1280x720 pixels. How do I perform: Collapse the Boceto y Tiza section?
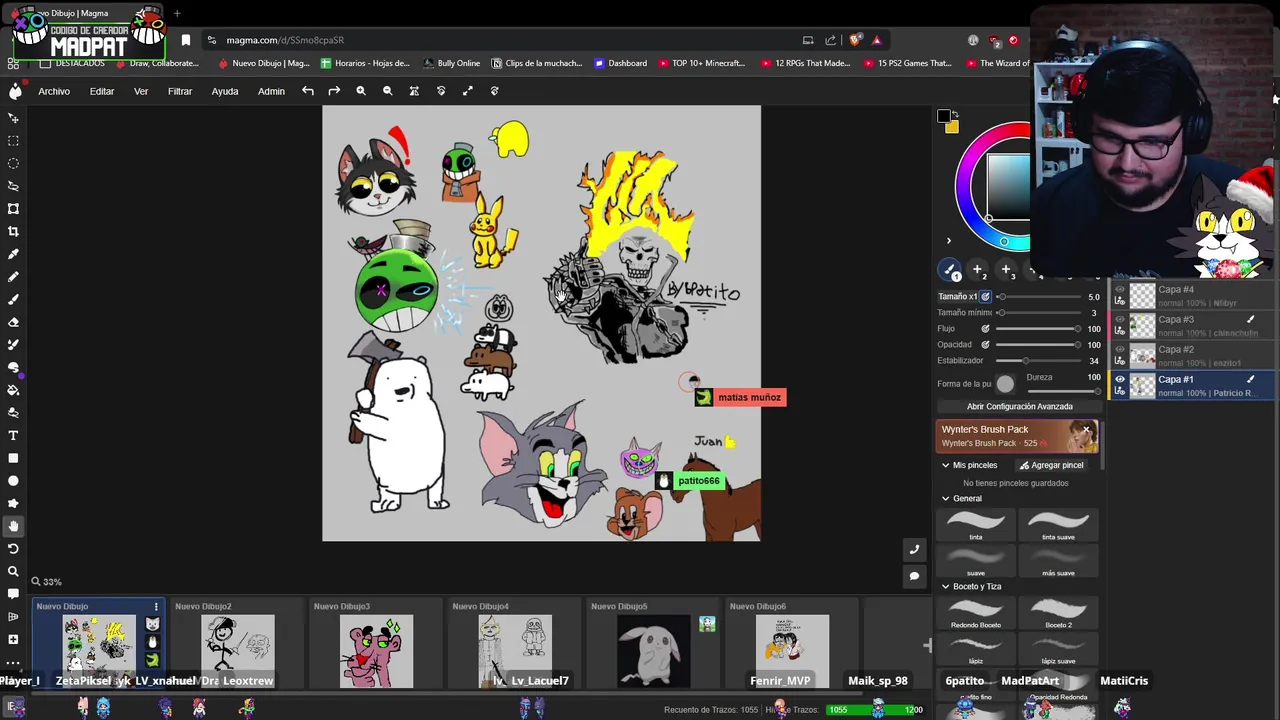click(x=945, y=586)
